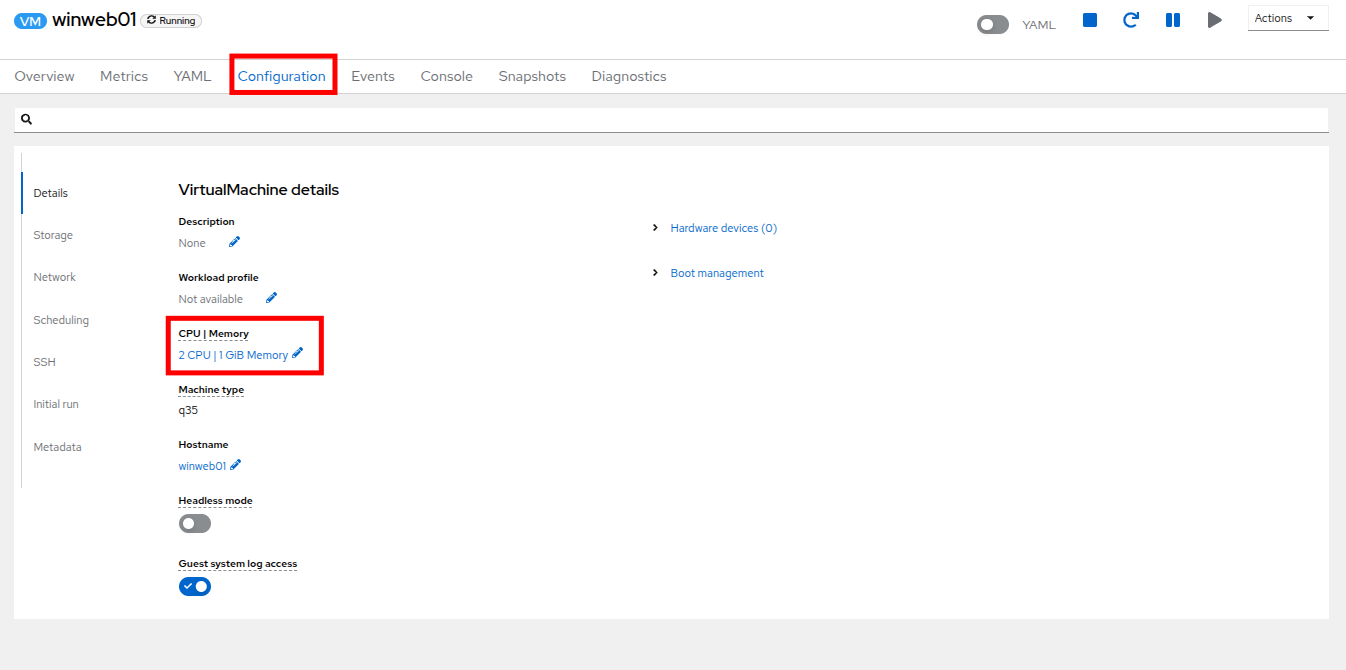Expand the Hardware devices (0) section

pyautogui.click(x=723, y=228)
